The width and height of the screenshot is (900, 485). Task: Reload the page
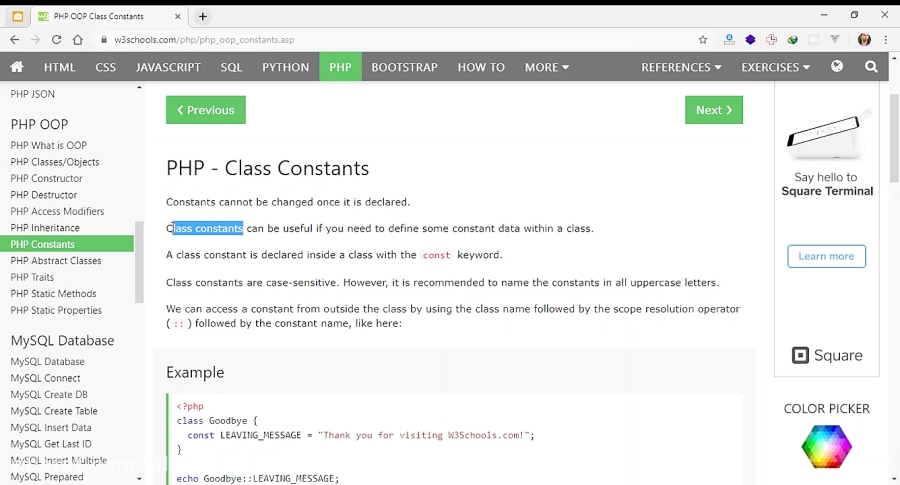[x=56, y=40]
